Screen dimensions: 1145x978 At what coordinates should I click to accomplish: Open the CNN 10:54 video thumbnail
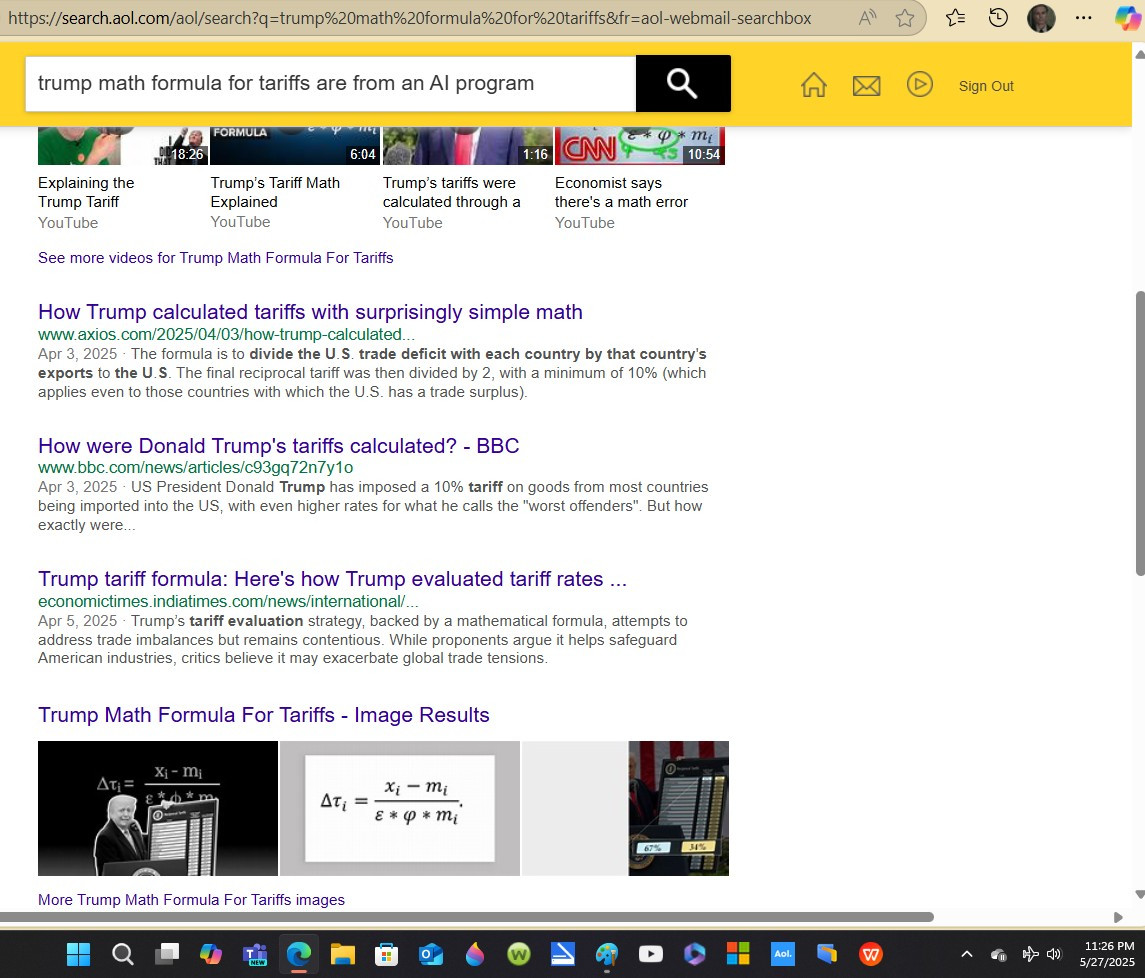(640, 145)
